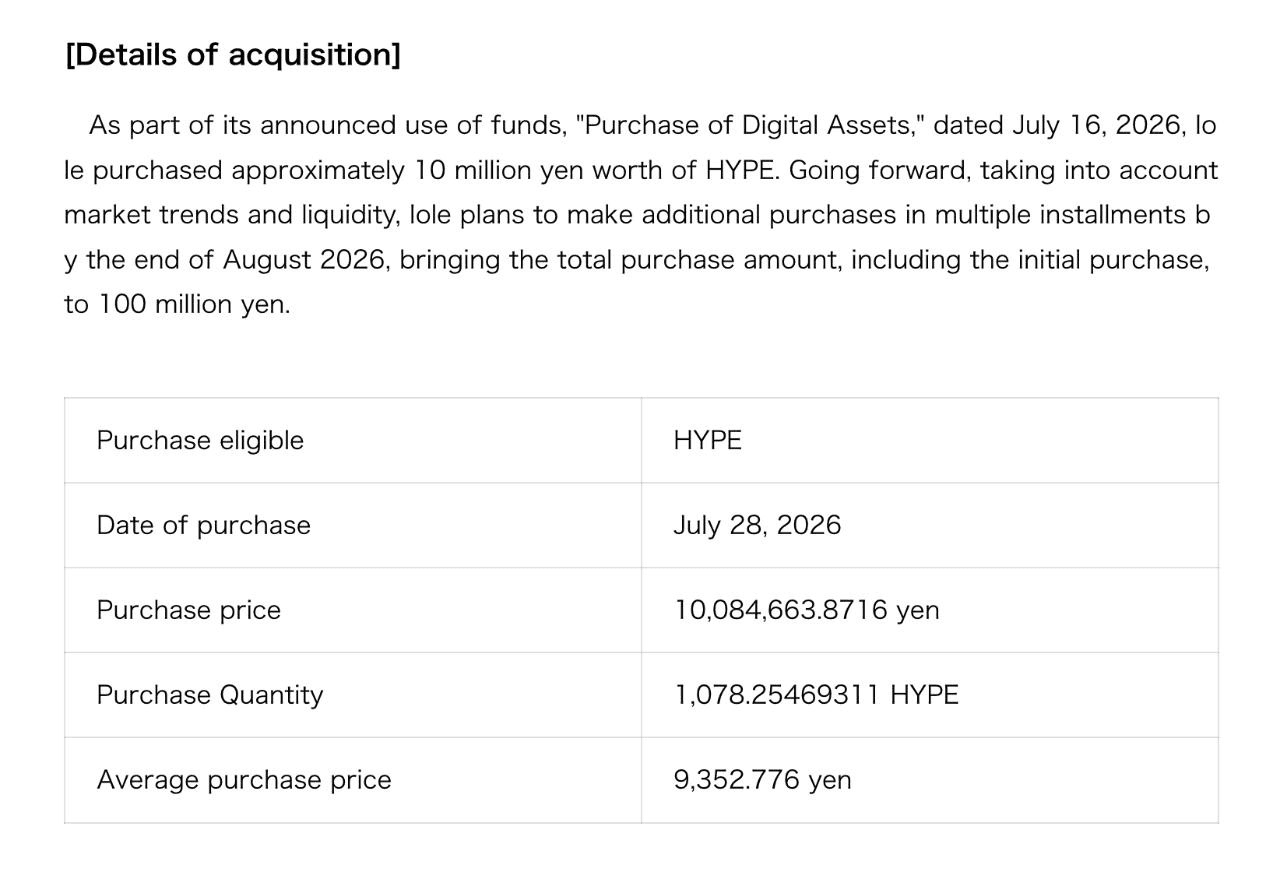Select the 9,352.776 yen average value

point(763,780)
